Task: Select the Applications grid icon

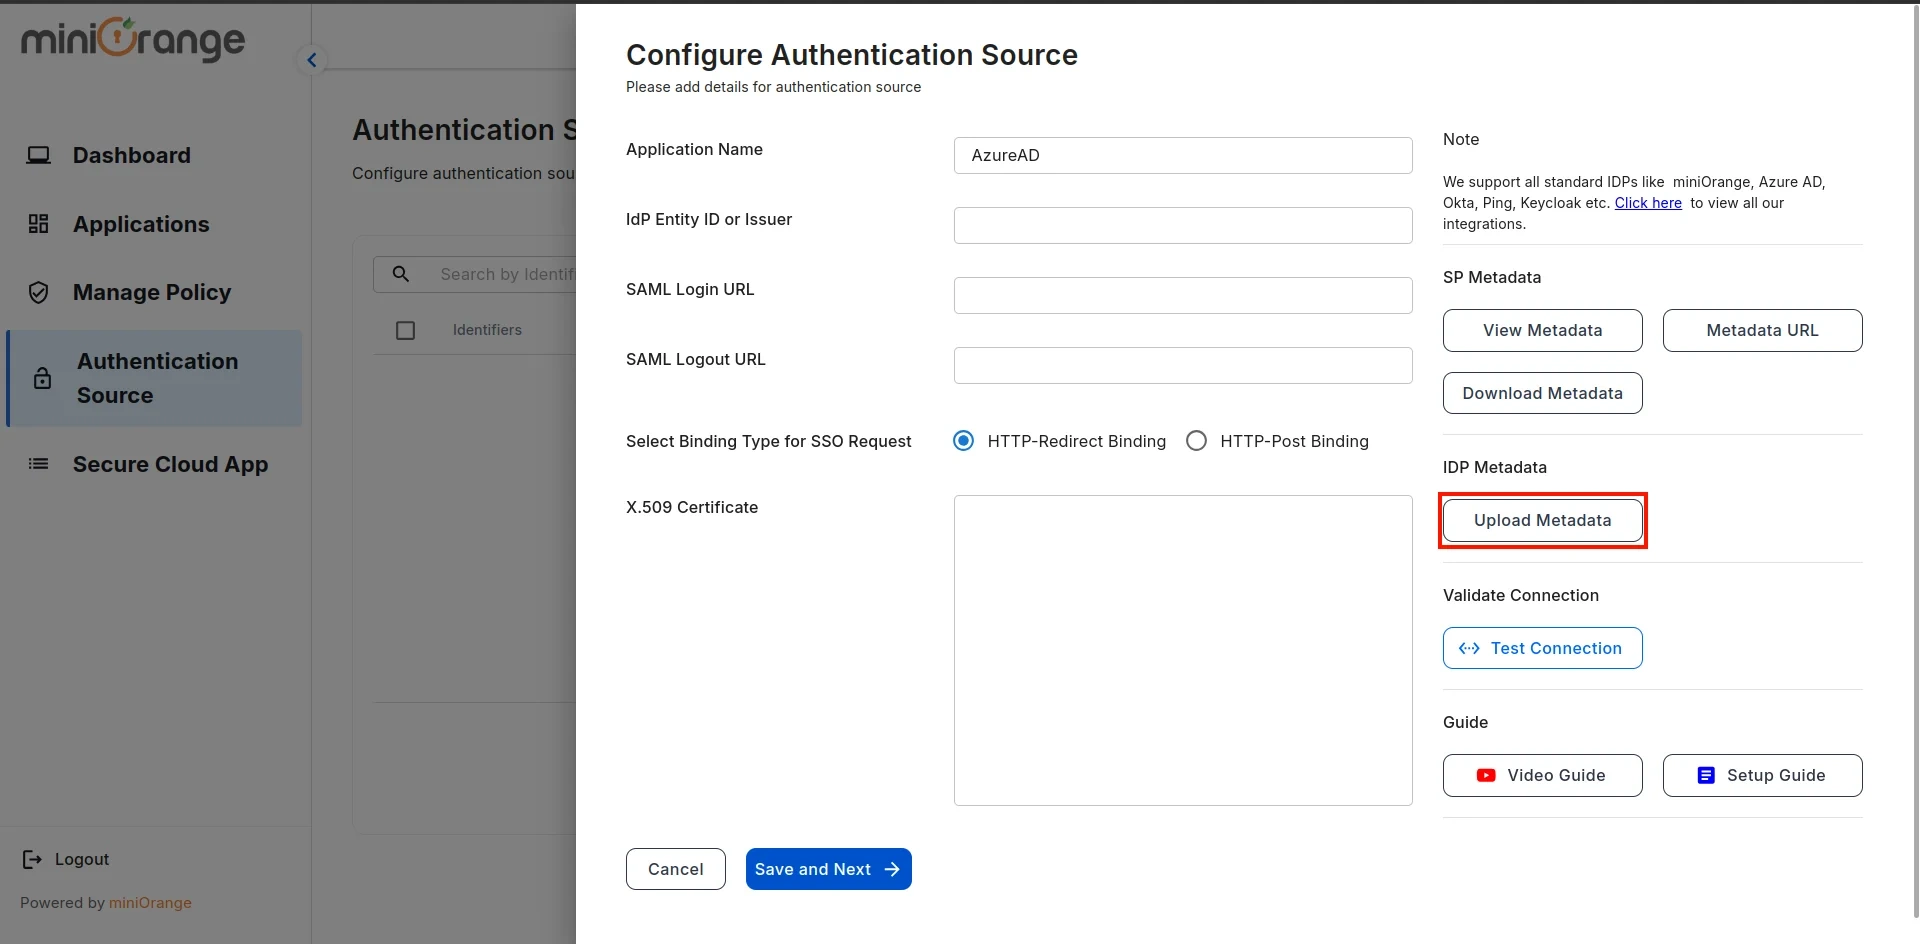Action: click(x=38, y=223)
